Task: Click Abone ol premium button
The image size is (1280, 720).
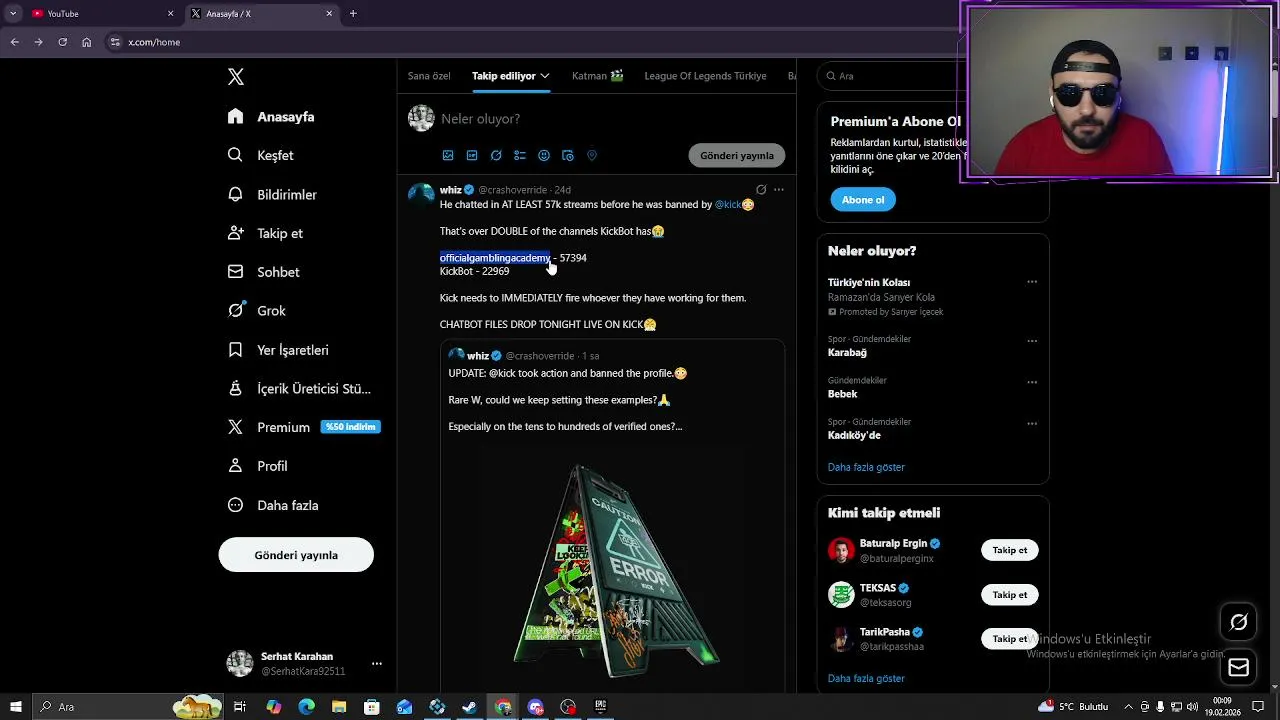Action: pyautogui.click(x=863, y=200)
